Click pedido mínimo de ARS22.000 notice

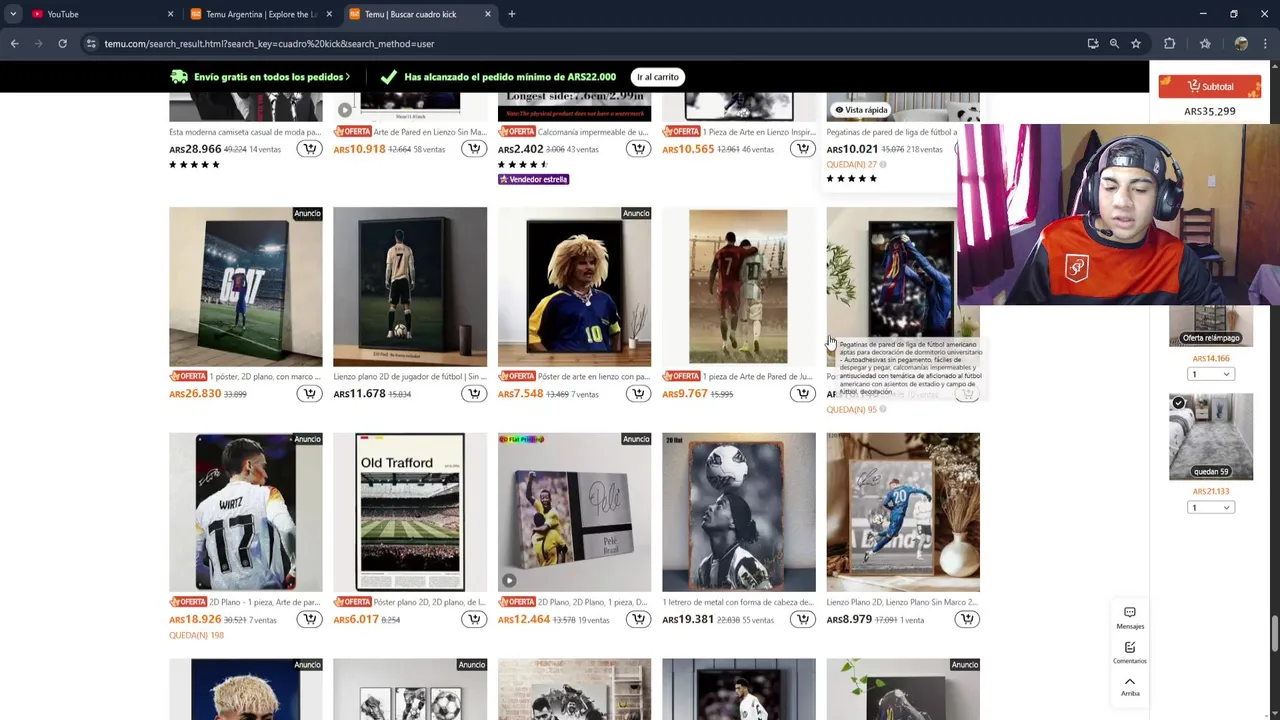tap(510, 77)
